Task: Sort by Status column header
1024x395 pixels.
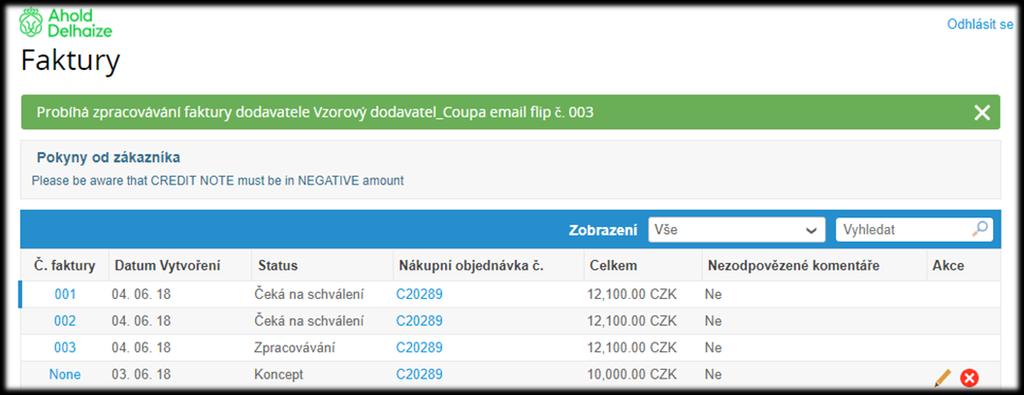Action: click(278, 266)
